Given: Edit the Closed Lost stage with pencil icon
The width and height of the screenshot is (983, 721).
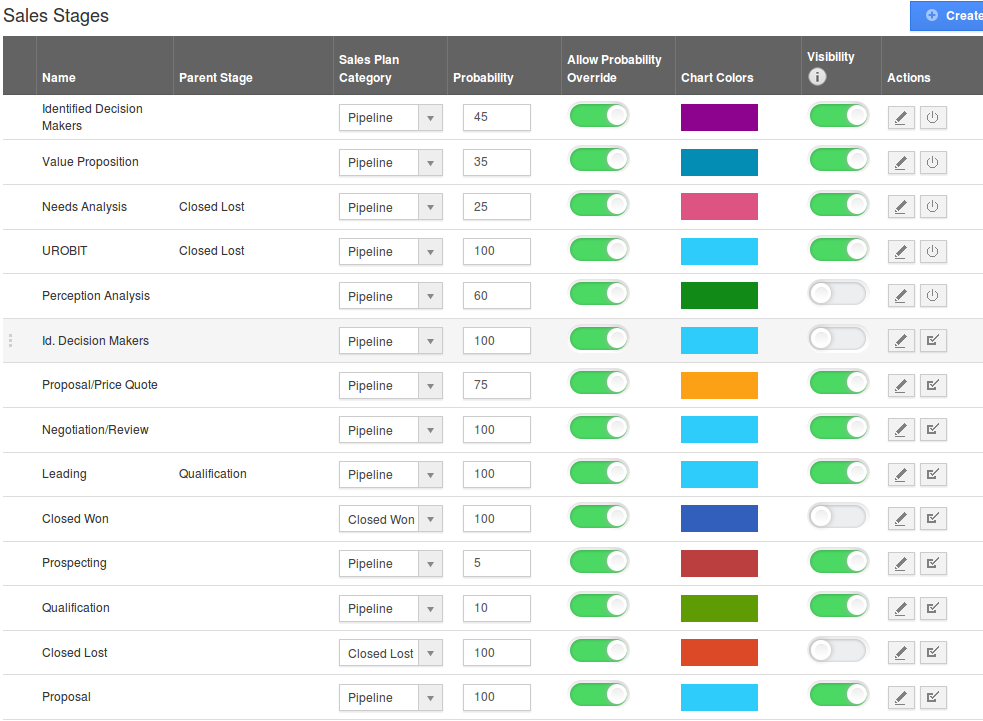Looking at the screenshot, I should pos(901,653).
